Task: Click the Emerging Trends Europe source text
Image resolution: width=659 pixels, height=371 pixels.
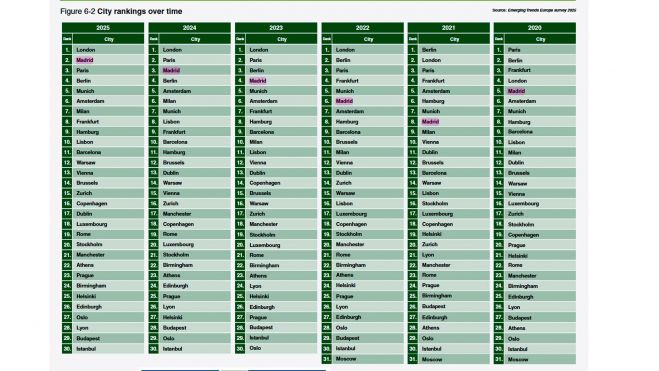Action: [x=534, y=10]
